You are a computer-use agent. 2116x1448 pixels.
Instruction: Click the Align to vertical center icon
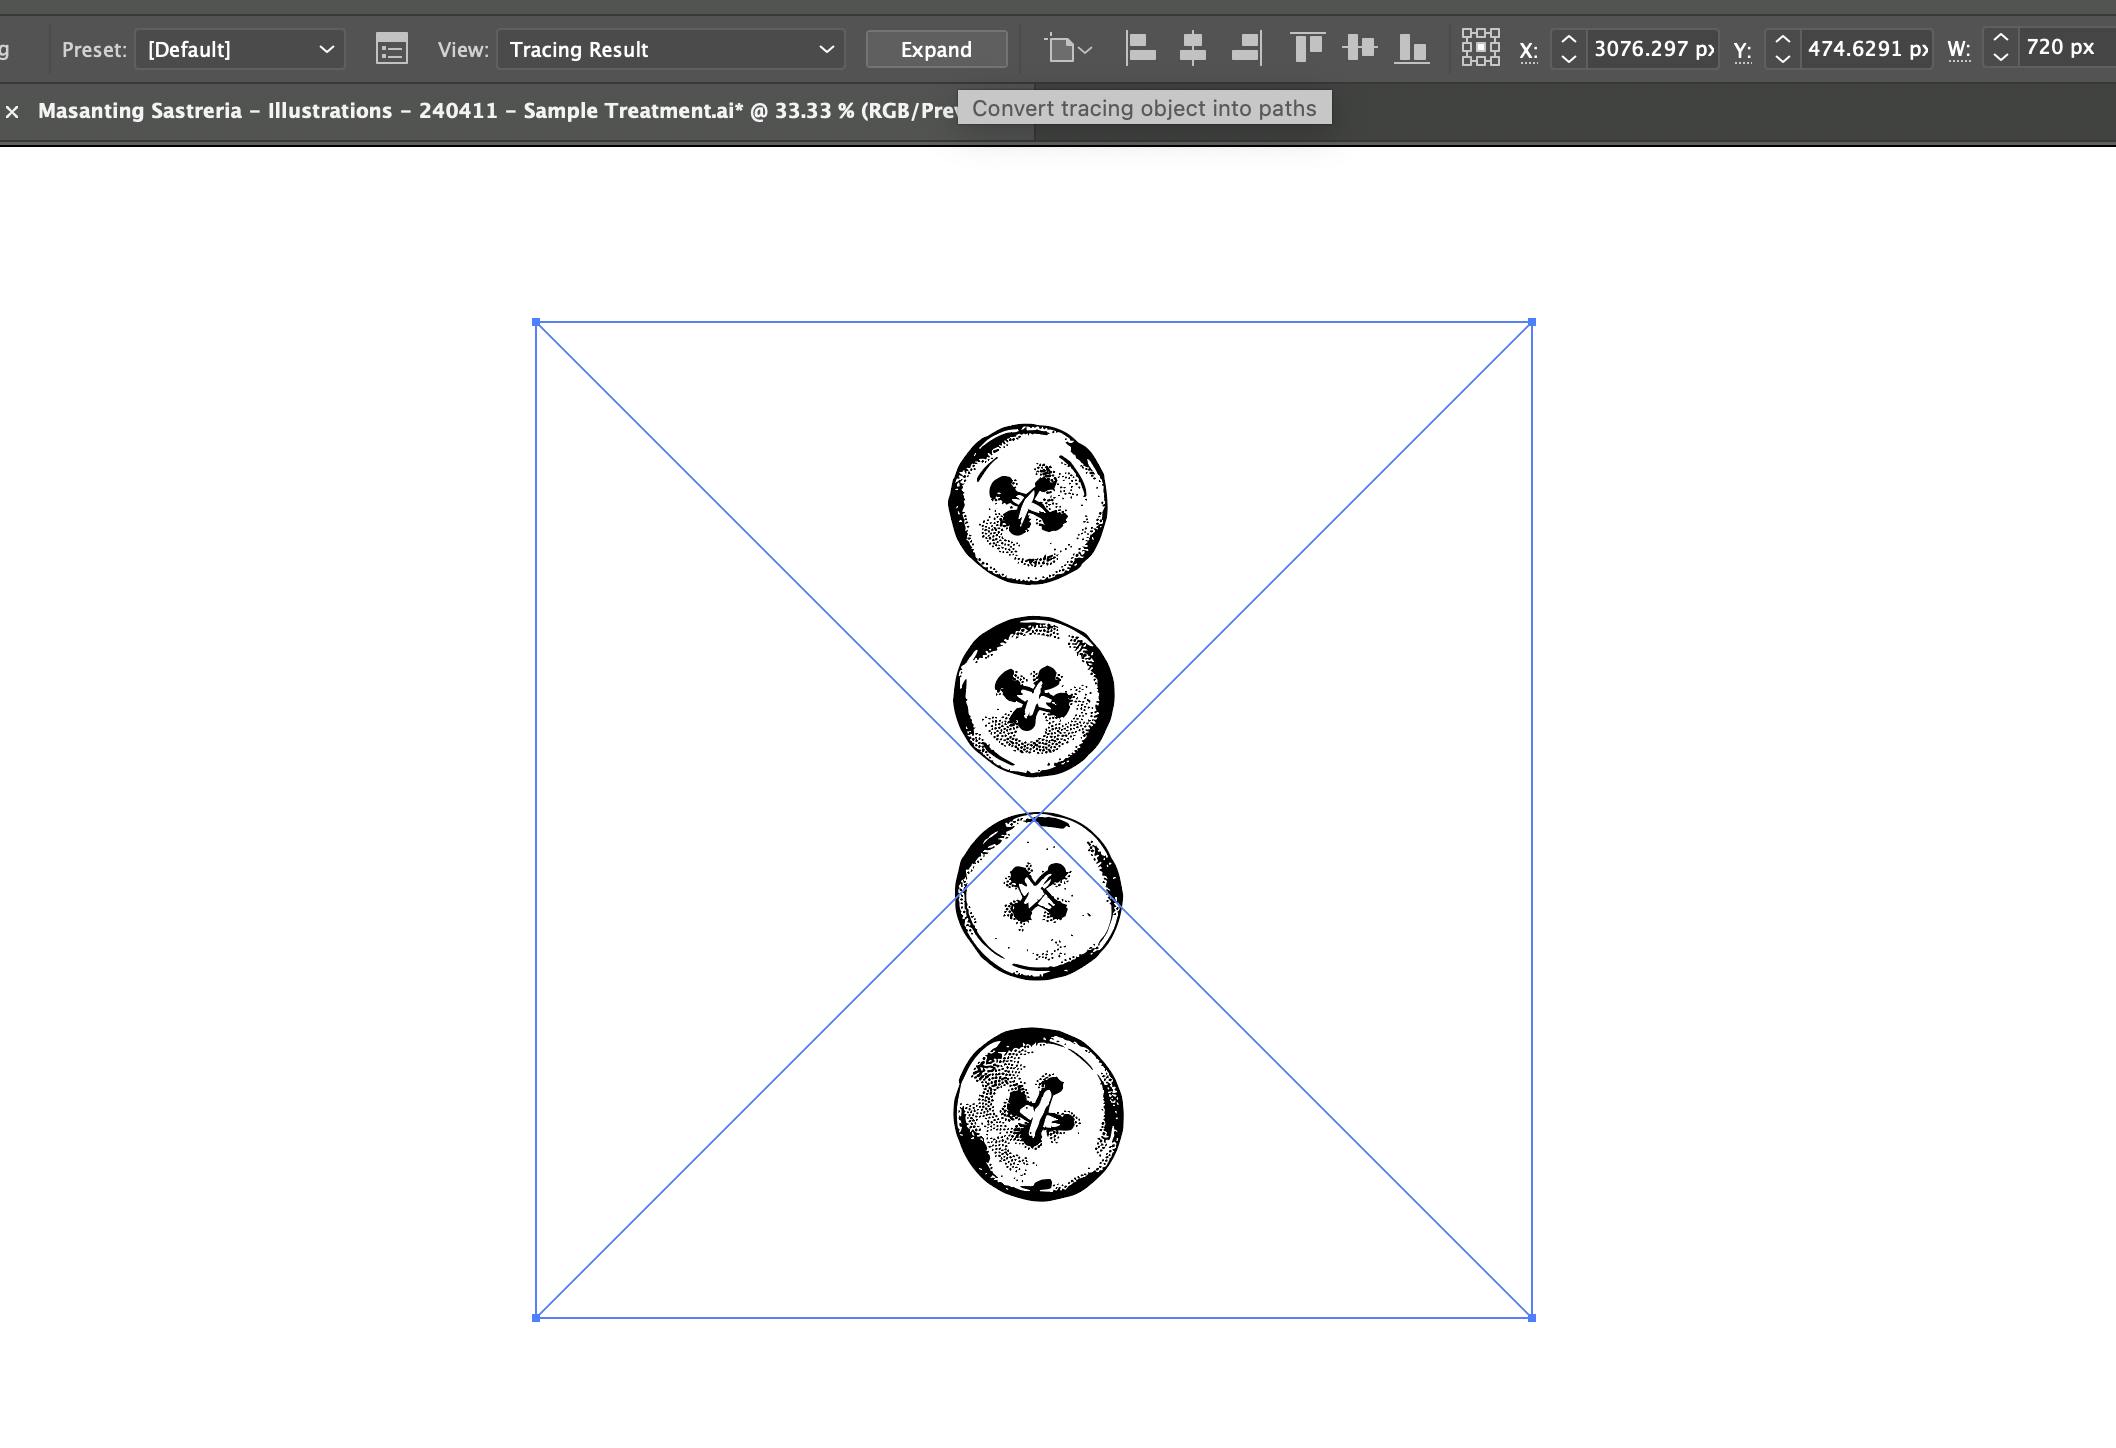(1359, 47)
